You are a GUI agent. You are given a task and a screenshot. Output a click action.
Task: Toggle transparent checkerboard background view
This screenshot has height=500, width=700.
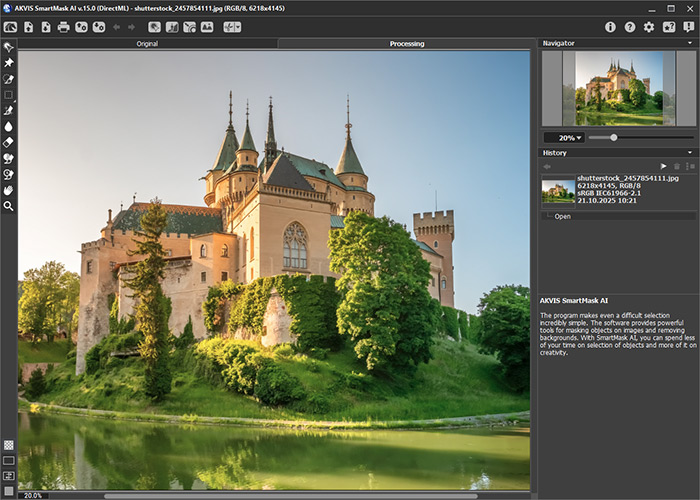(8, 445)
